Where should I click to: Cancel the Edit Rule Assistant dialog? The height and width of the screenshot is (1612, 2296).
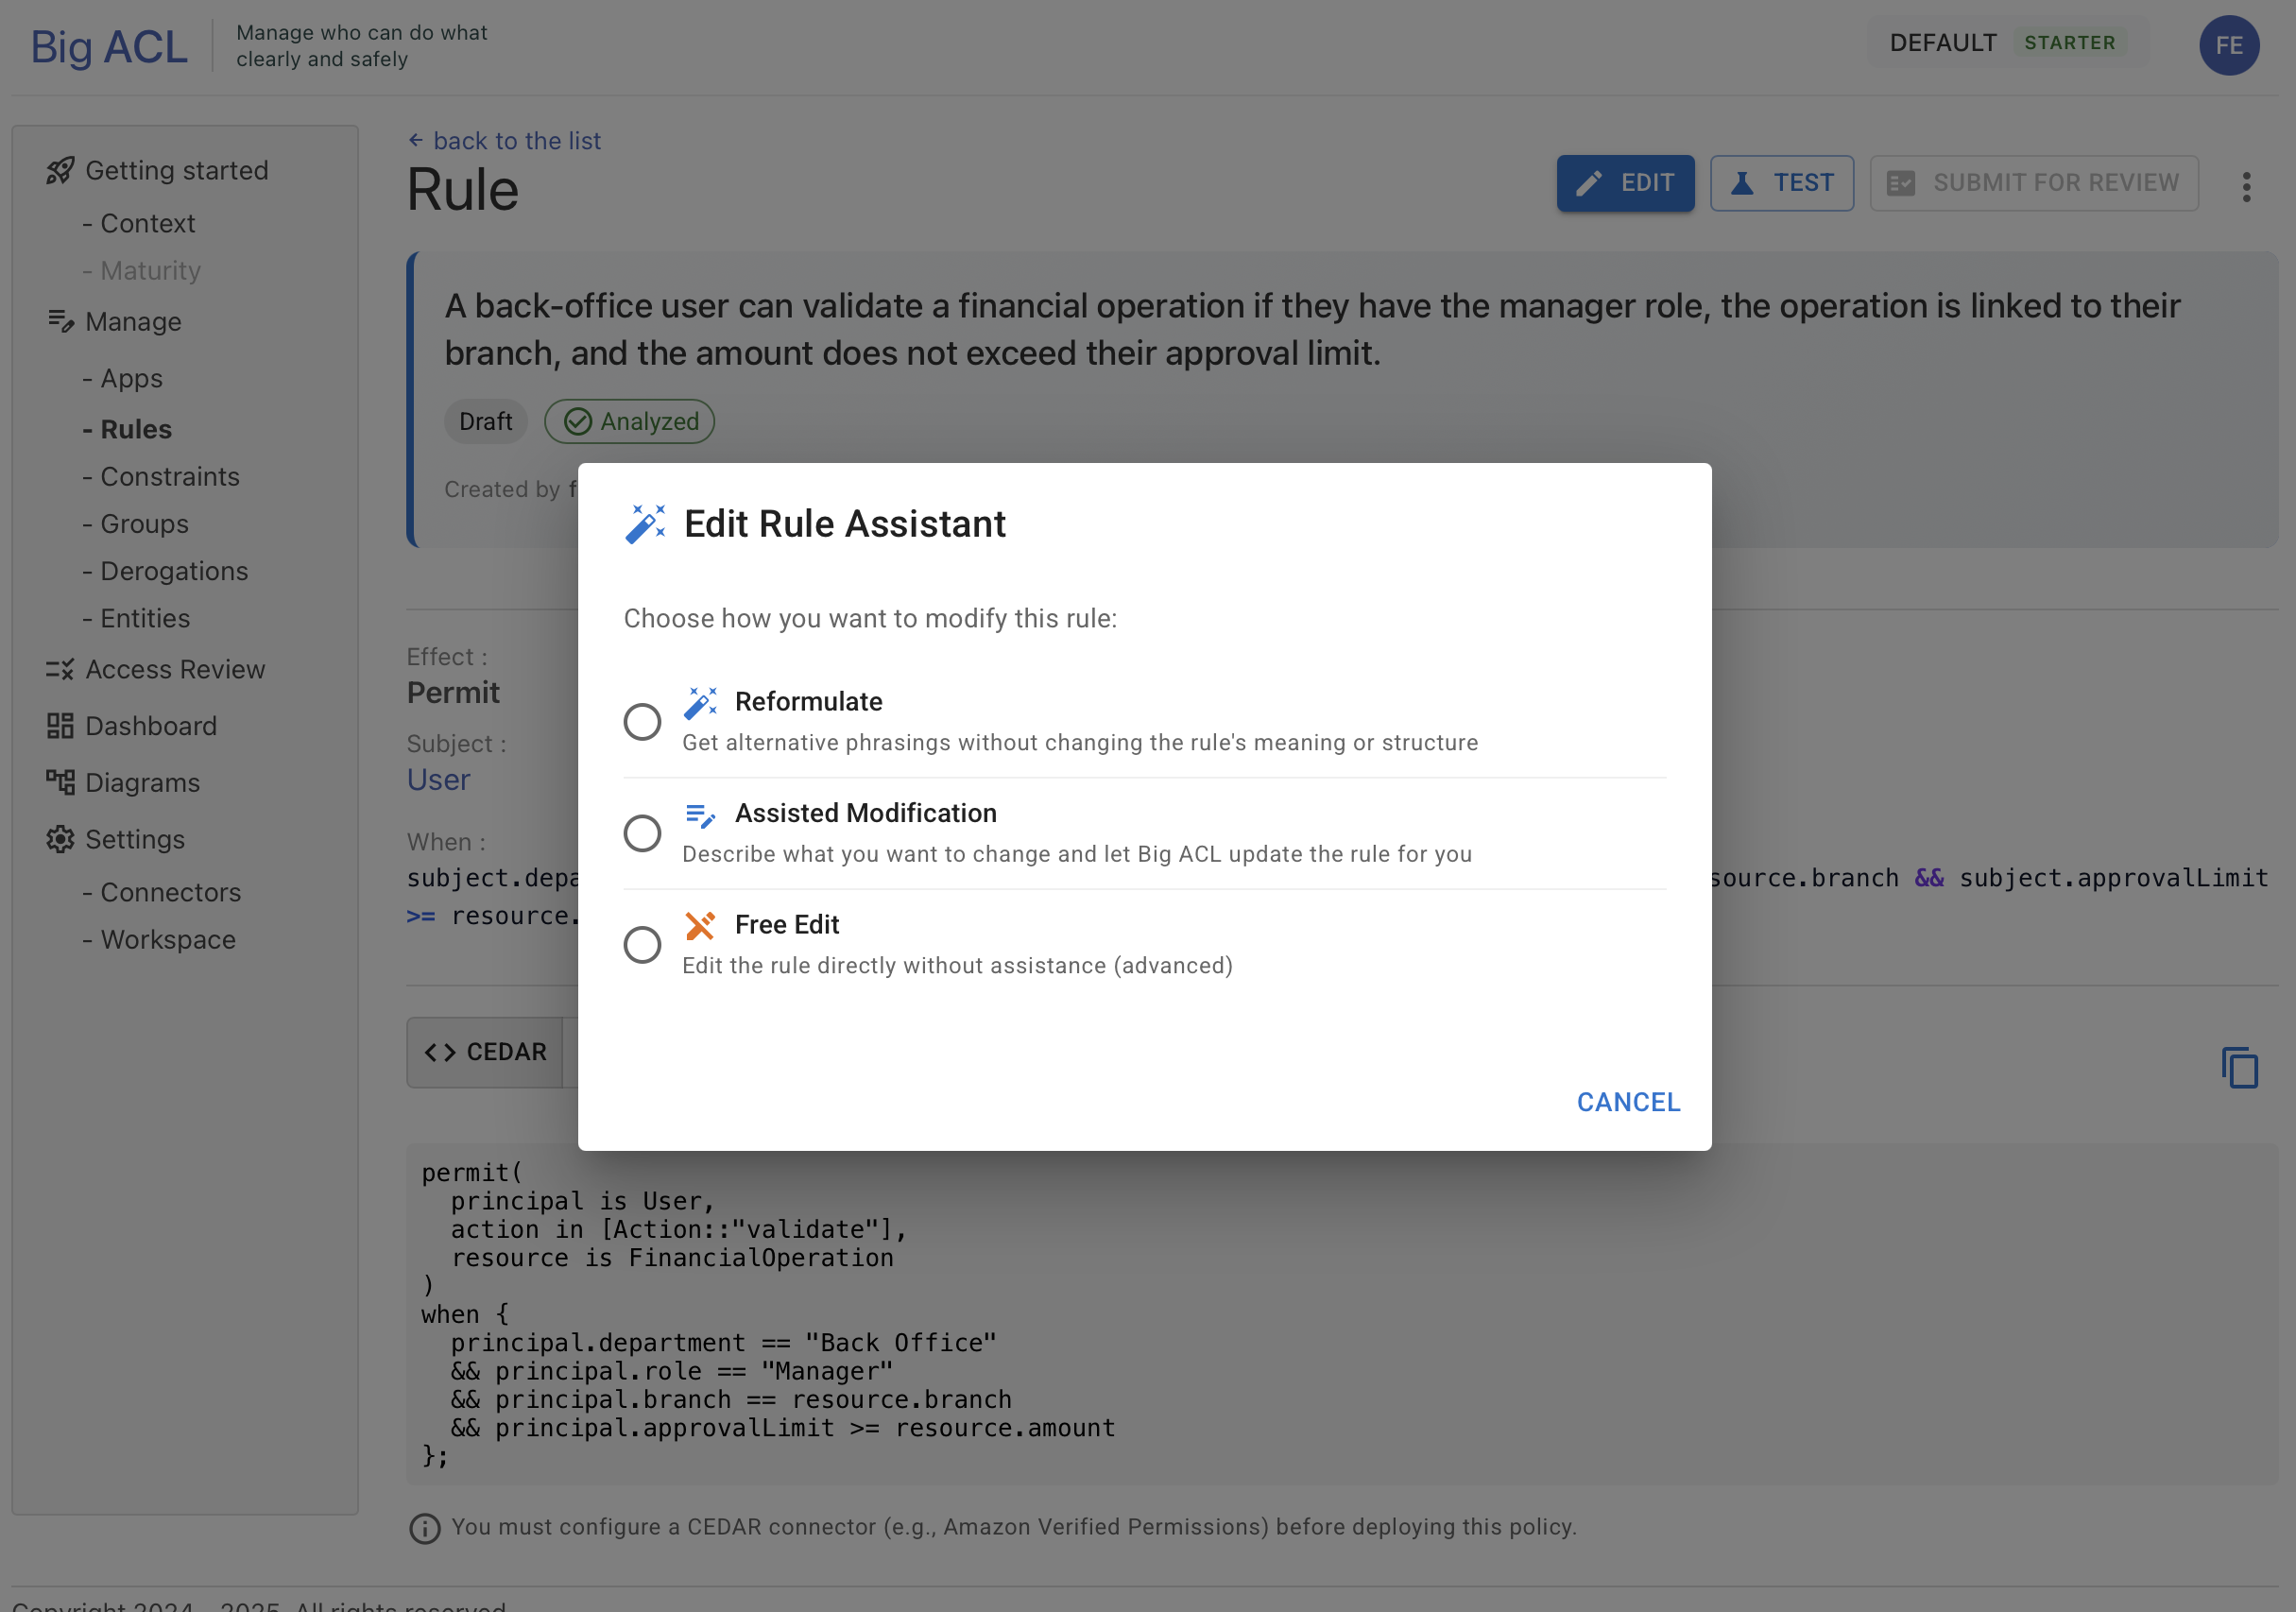(1628, 1102)
